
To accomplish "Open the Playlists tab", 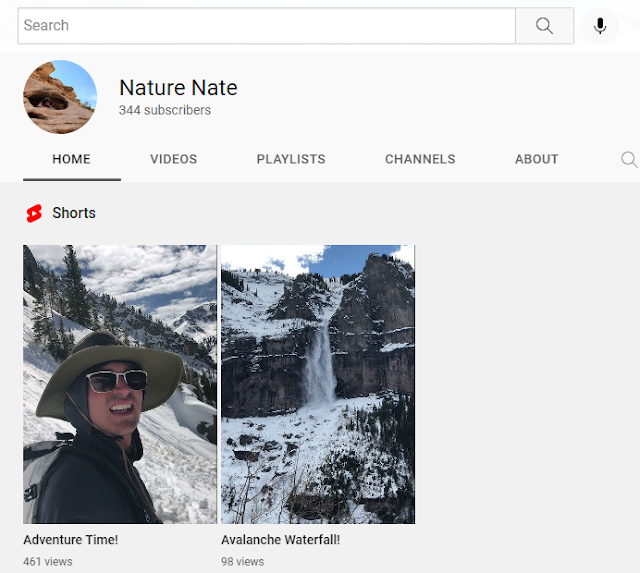I will (x=291, y=159).
